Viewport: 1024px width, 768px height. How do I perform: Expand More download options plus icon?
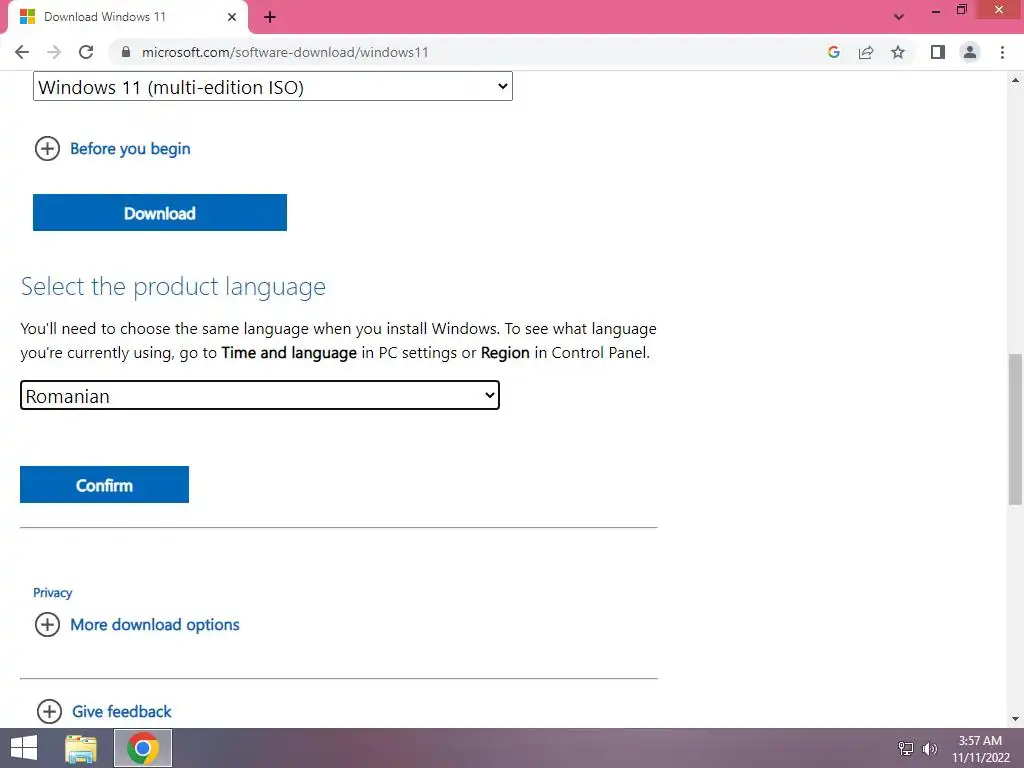click(x=47, y=624)
